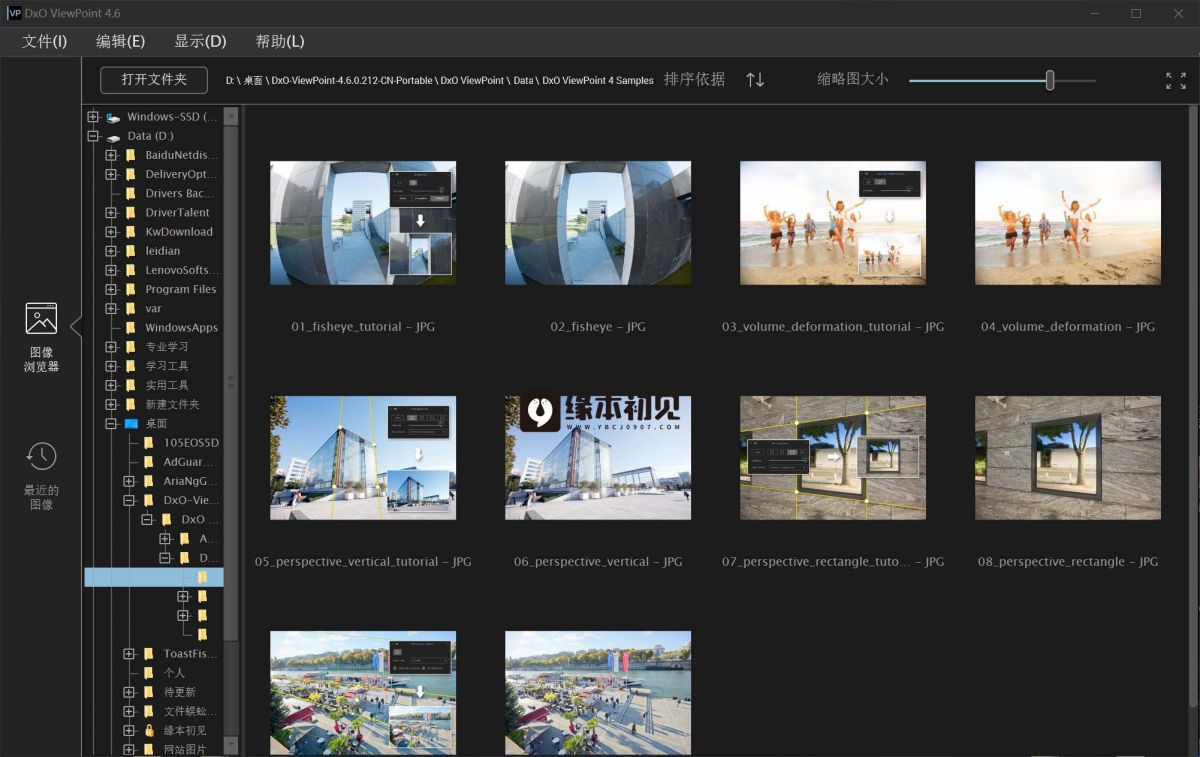Select the 网站图片 folder in tree
The image size is (1200, 757).
click(x=185, y=749)
